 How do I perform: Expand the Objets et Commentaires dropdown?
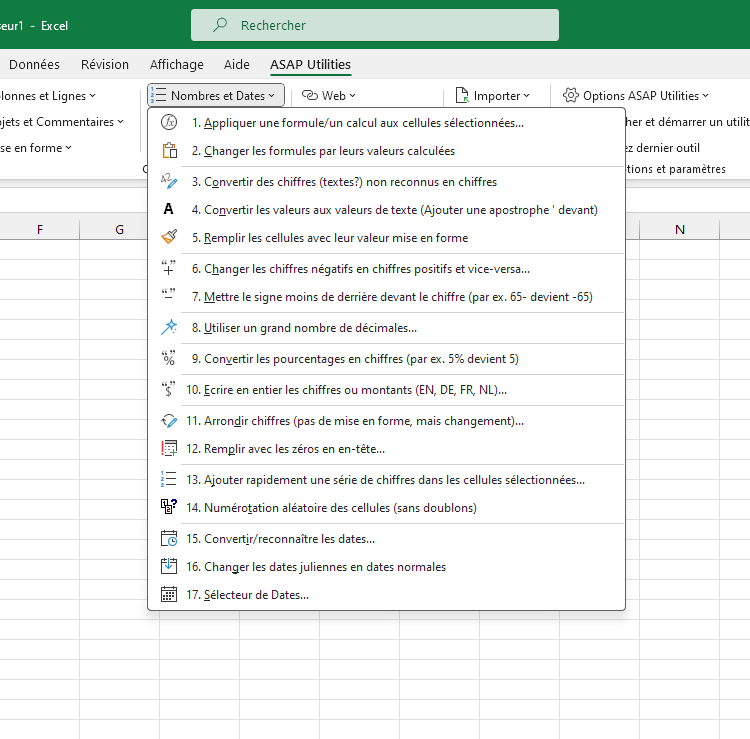(x=62, y=121)
